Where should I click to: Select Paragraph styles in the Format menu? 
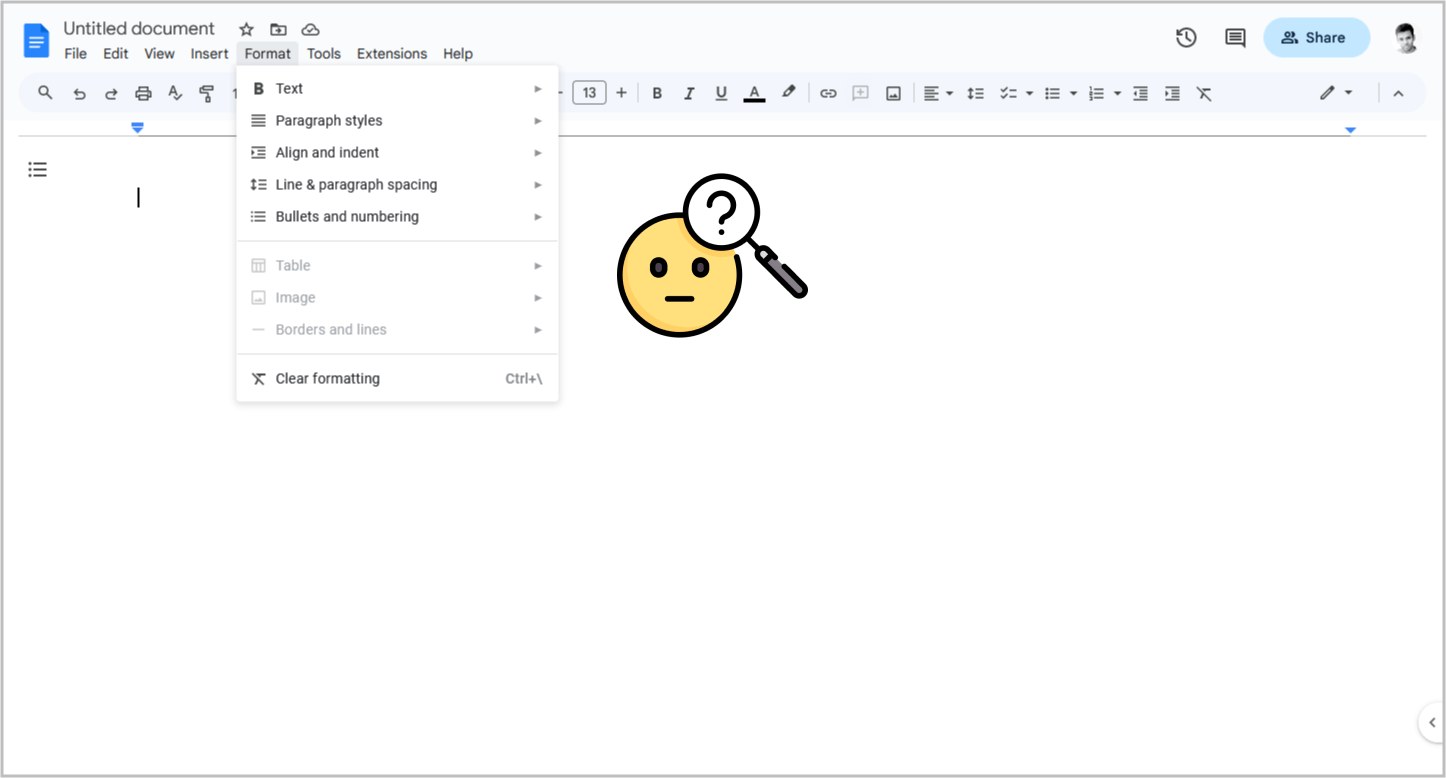328,120
